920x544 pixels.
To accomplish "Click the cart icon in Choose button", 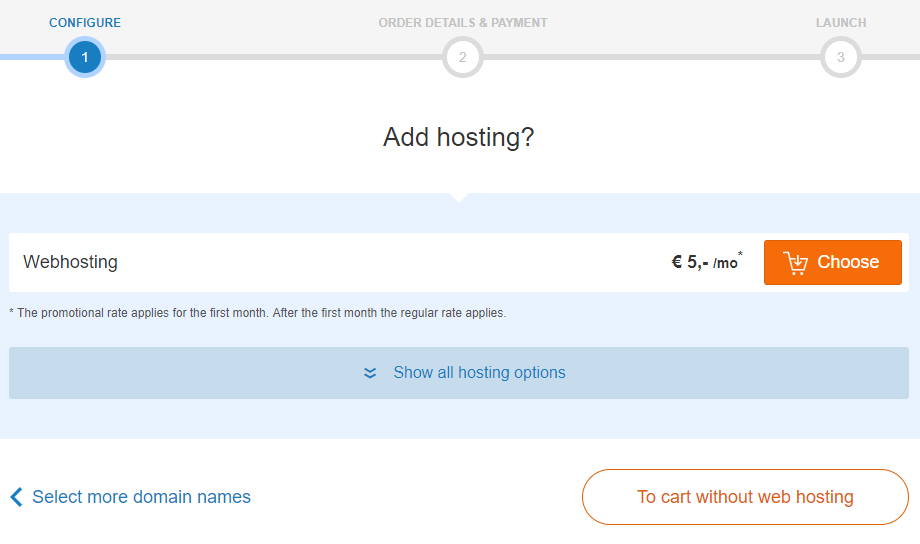I will [x=796, y=263].
